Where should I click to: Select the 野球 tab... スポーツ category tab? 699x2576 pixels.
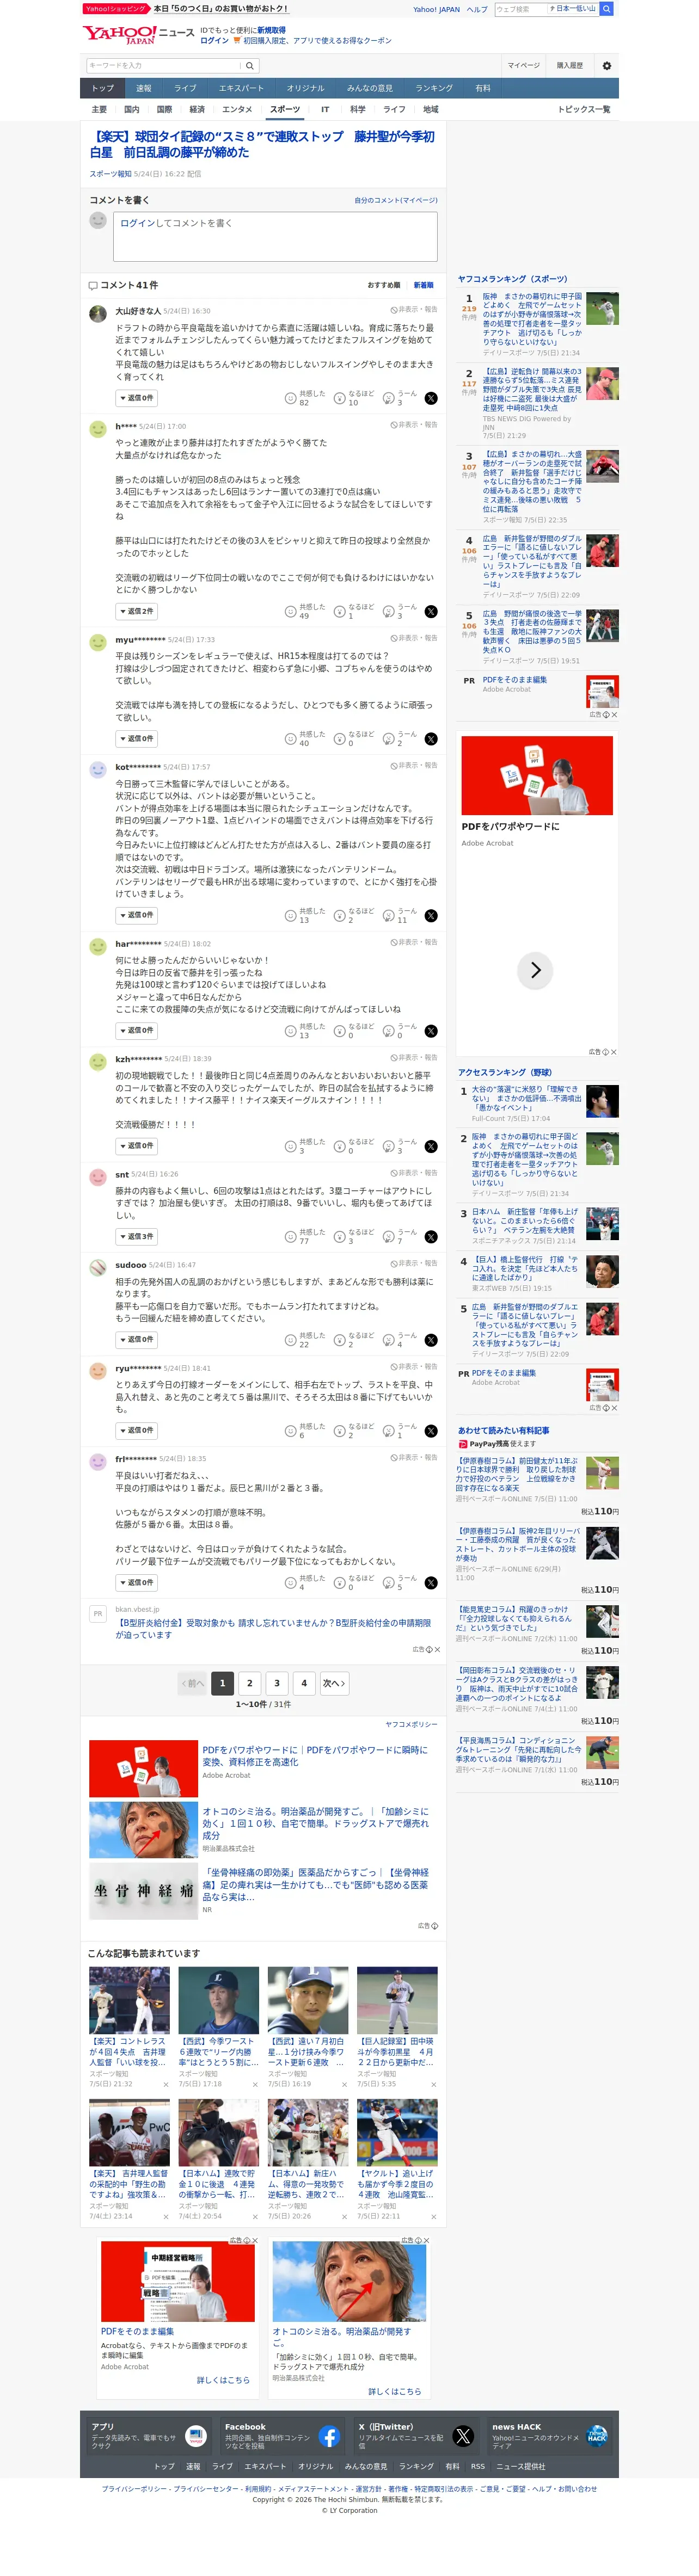pyautogui.click(x=284, y=109)
